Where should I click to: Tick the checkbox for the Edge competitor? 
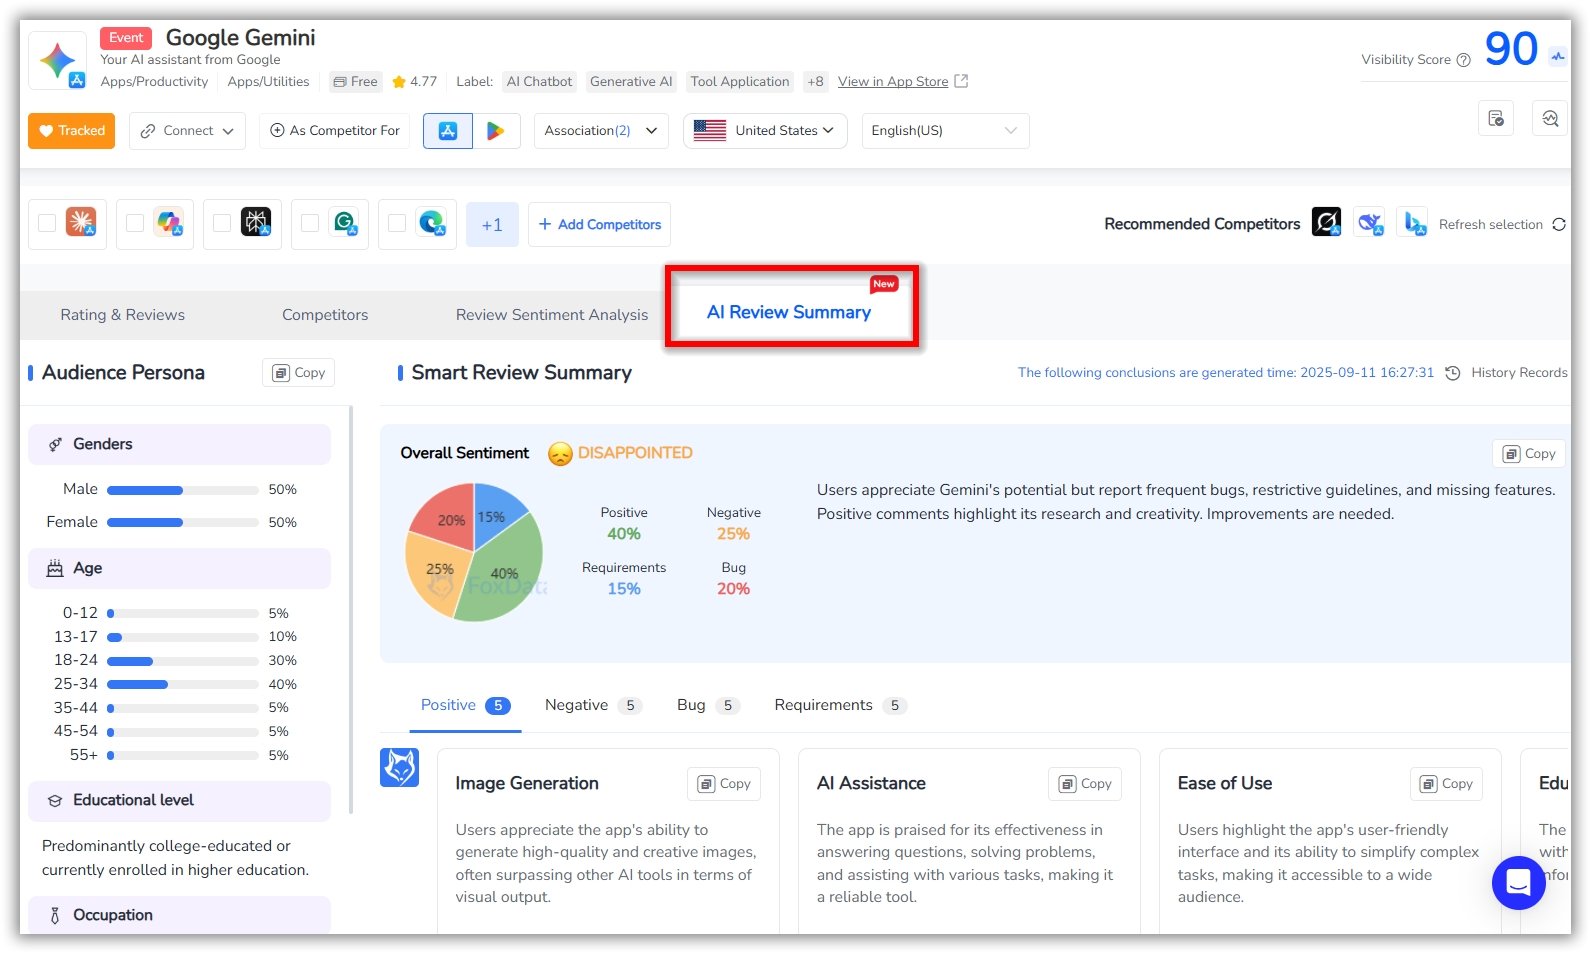click(x=397, y=223)
